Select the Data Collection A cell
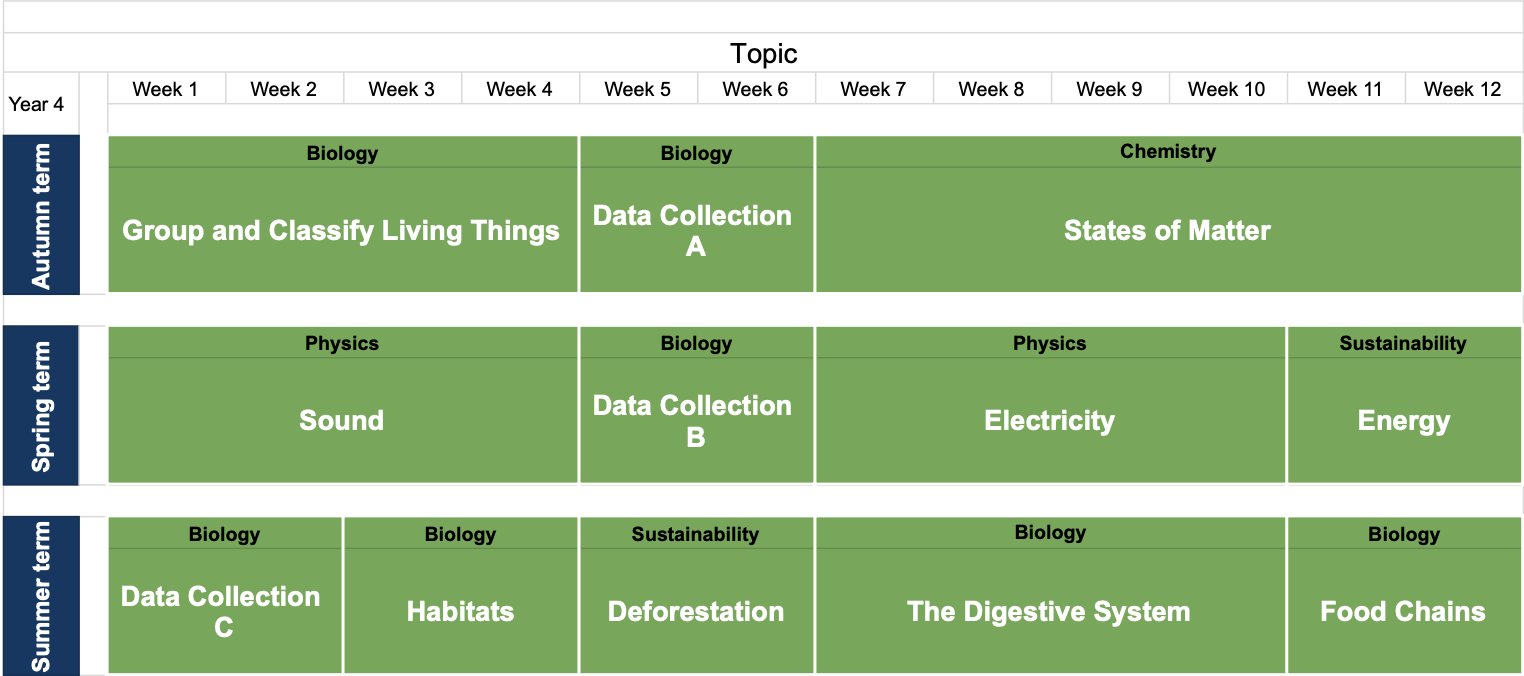 pos(695,231)
